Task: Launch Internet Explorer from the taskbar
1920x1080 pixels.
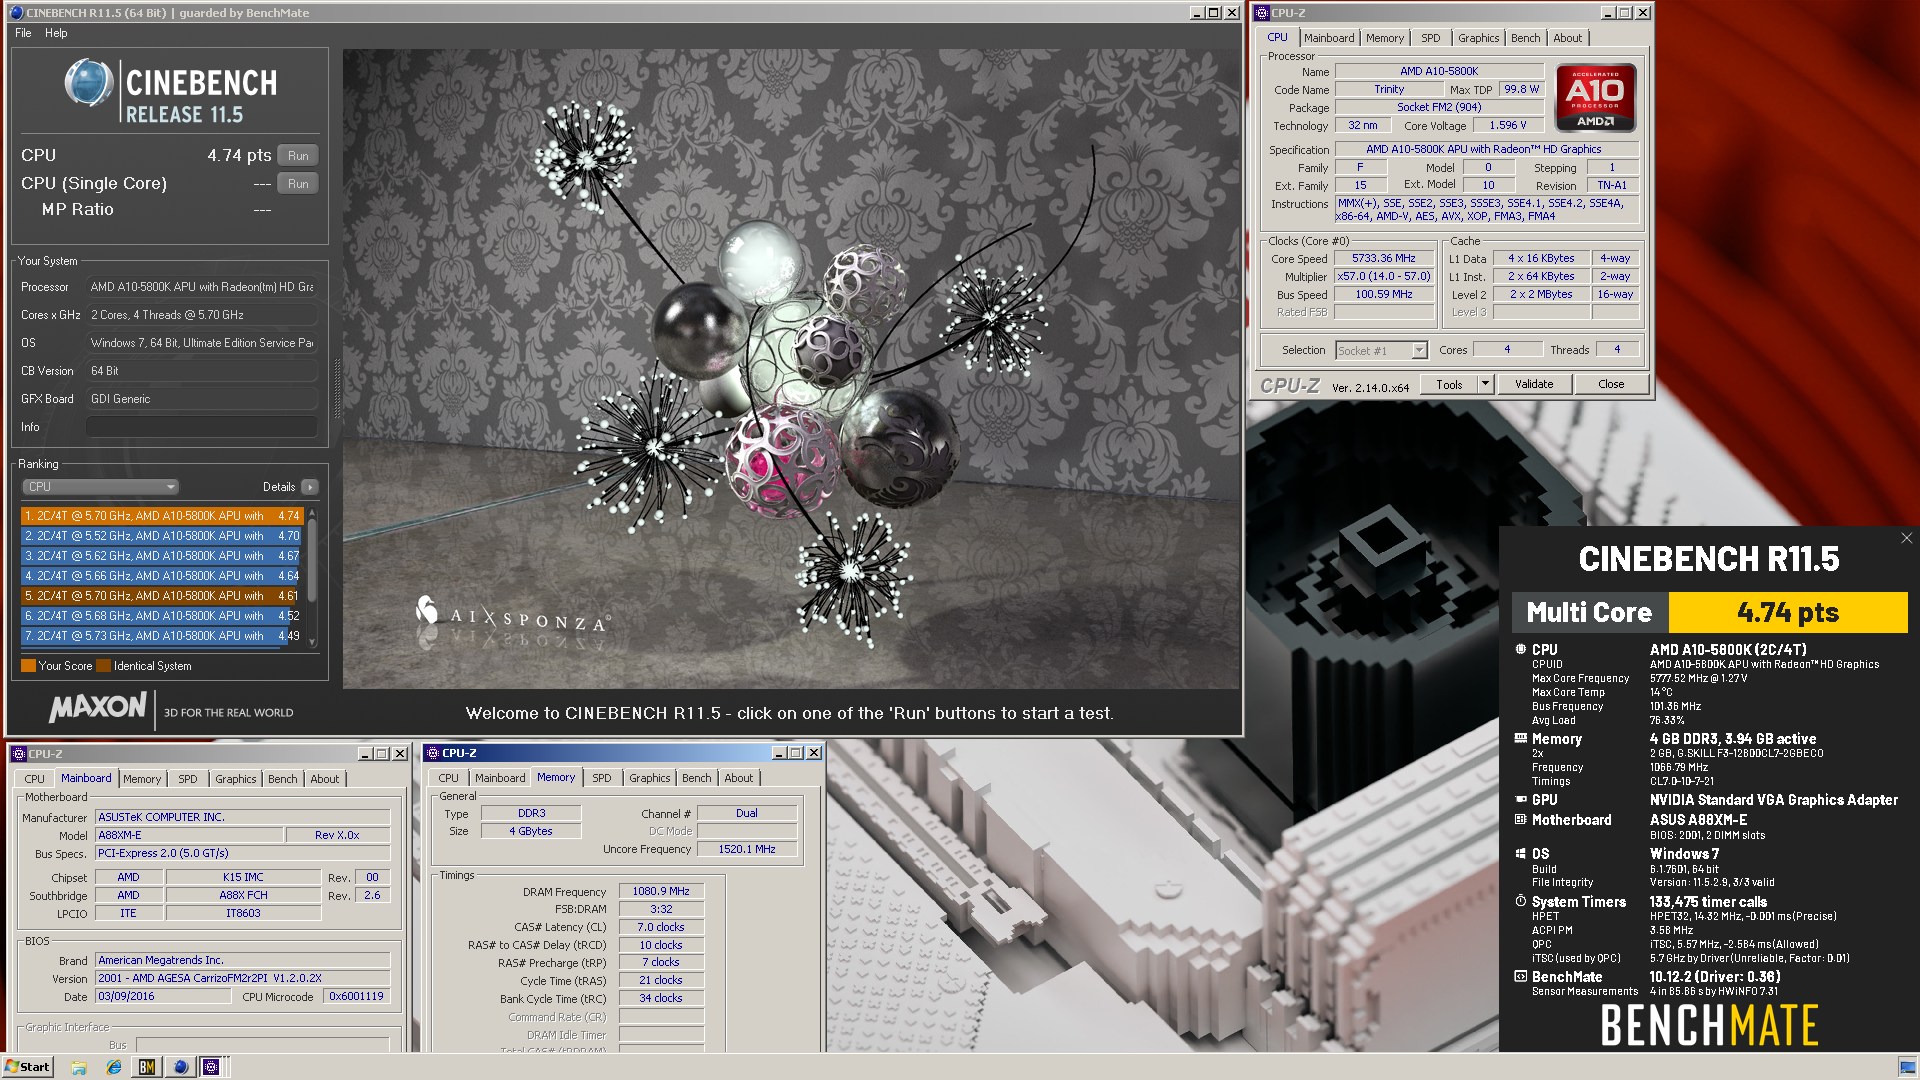Action: pyautogui.click(x=114, y=1067)
